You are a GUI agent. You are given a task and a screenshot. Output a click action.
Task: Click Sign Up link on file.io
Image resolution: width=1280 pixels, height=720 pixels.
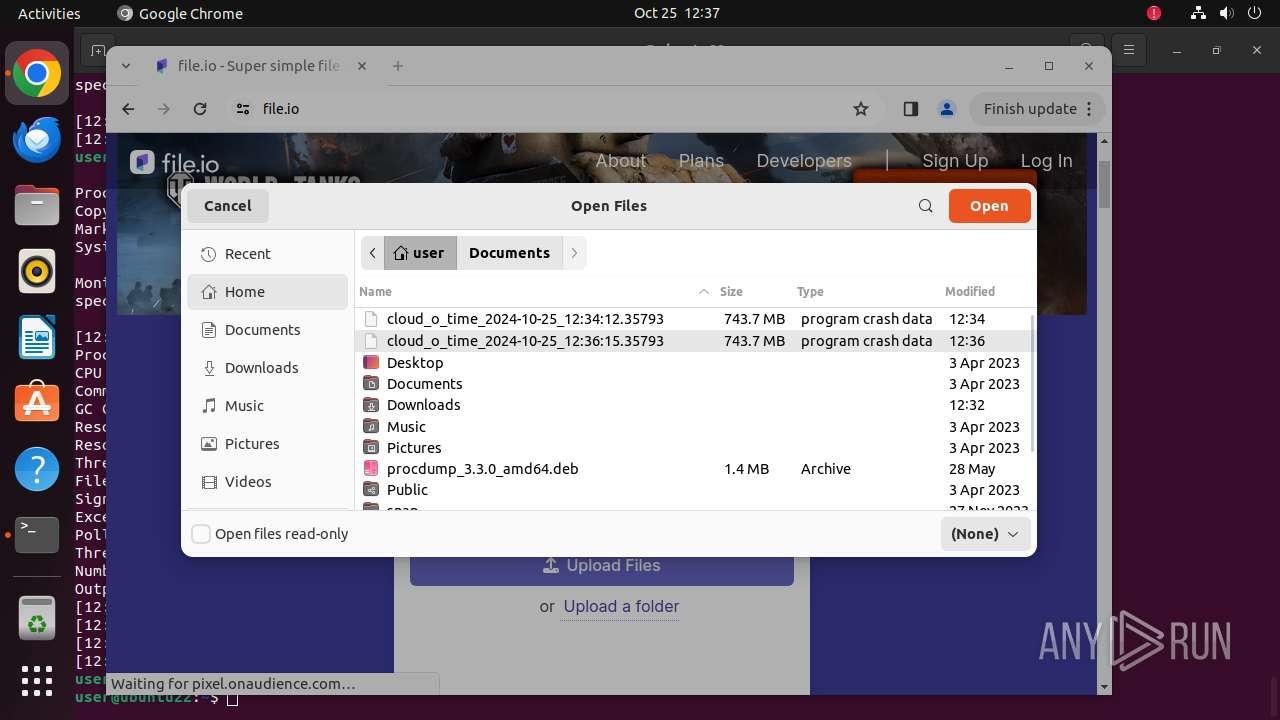(x=955, y=161)
